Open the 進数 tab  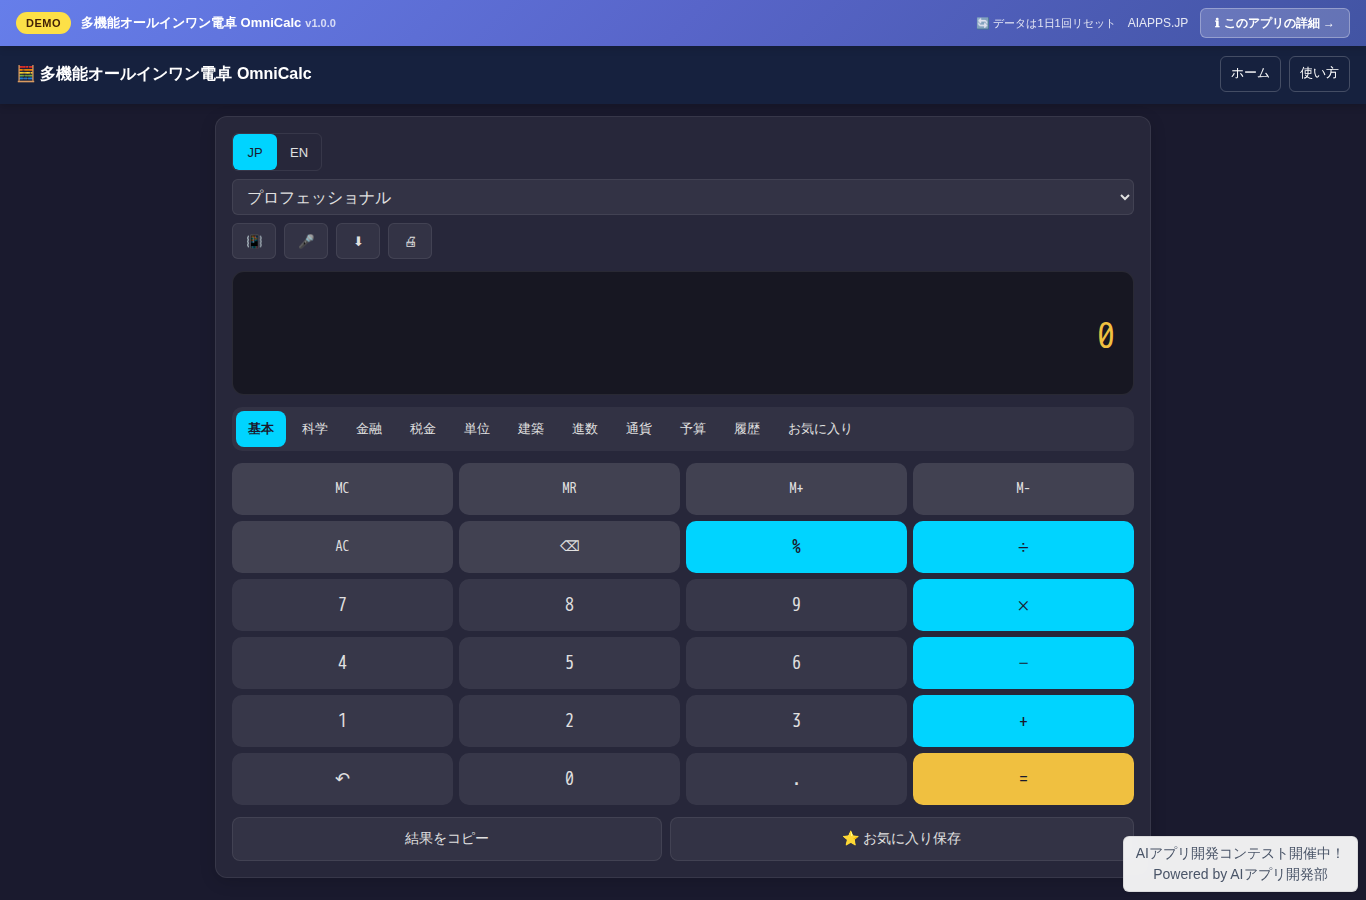[585, 429]
